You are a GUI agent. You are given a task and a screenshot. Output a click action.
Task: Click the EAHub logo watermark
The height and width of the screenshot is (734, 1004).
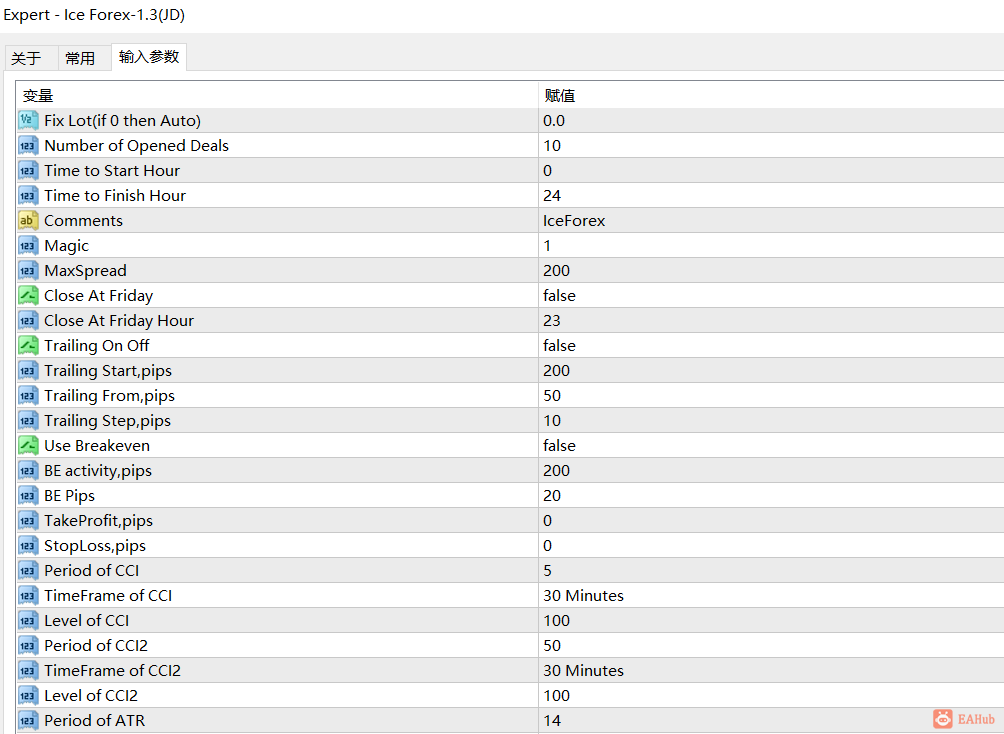click(x=964, y=719)
